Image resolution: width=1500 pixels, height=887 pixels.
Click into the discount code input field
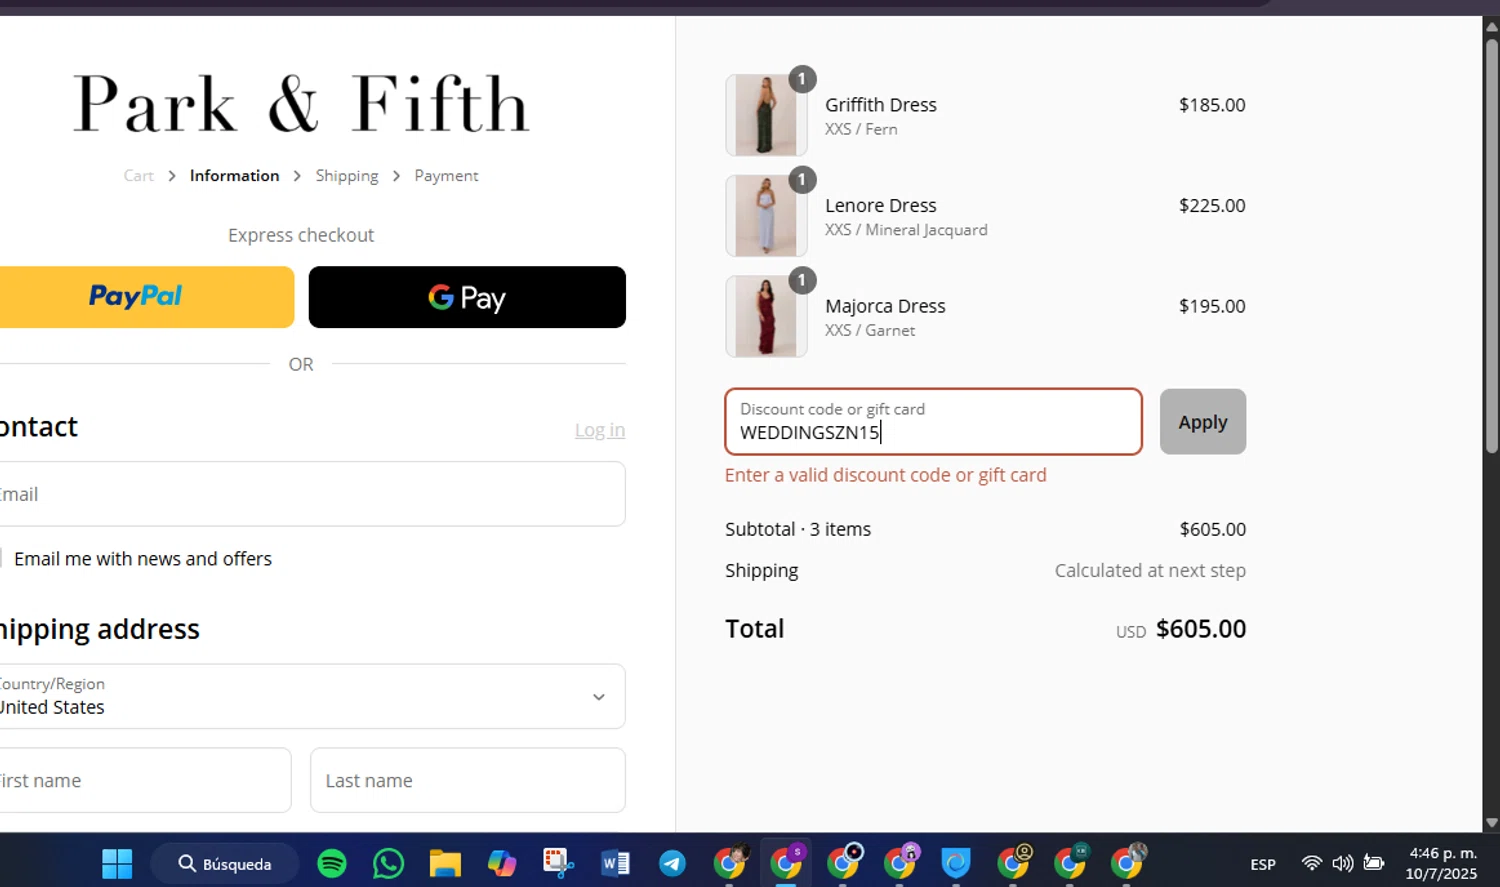(933, 422)
